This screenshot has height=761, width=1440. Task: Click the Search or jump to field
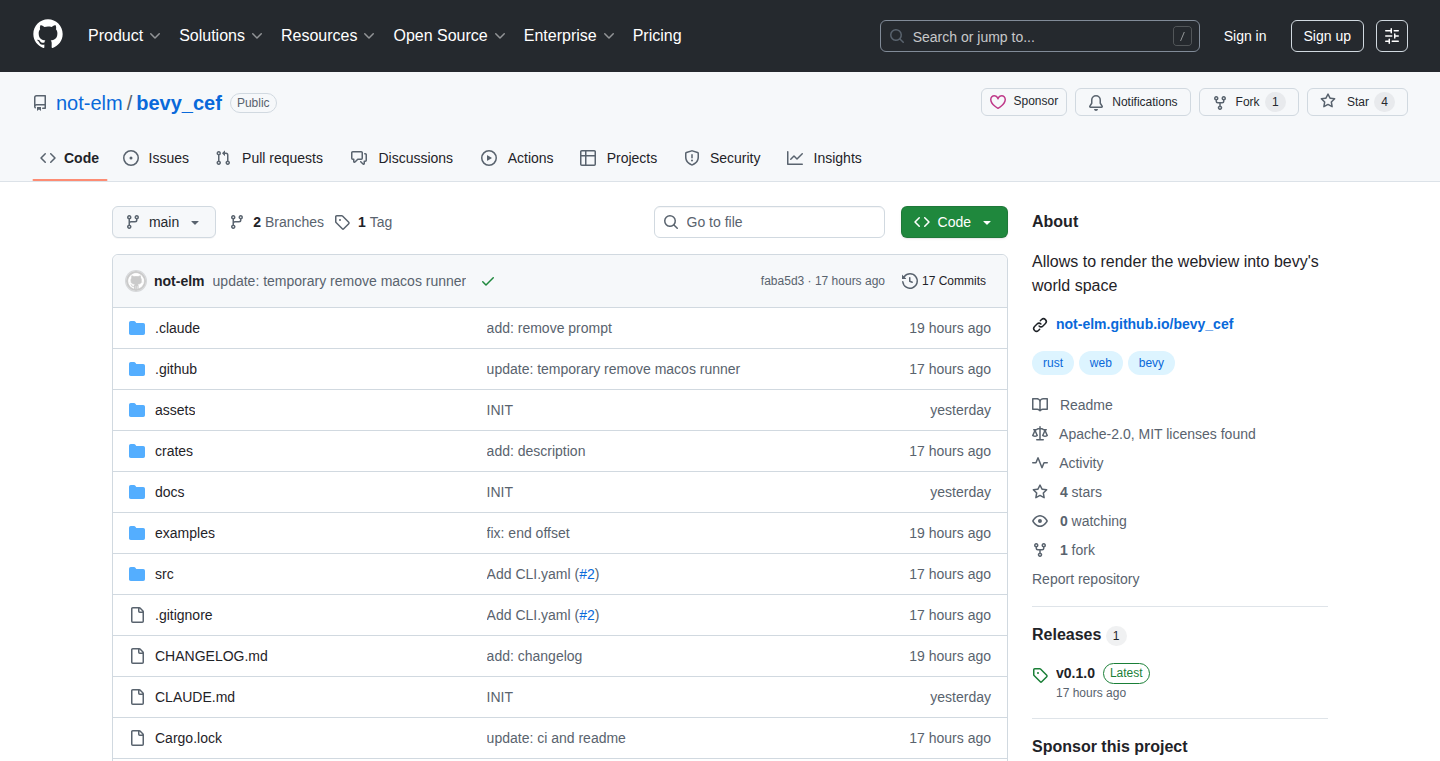tap(1040, 36)
